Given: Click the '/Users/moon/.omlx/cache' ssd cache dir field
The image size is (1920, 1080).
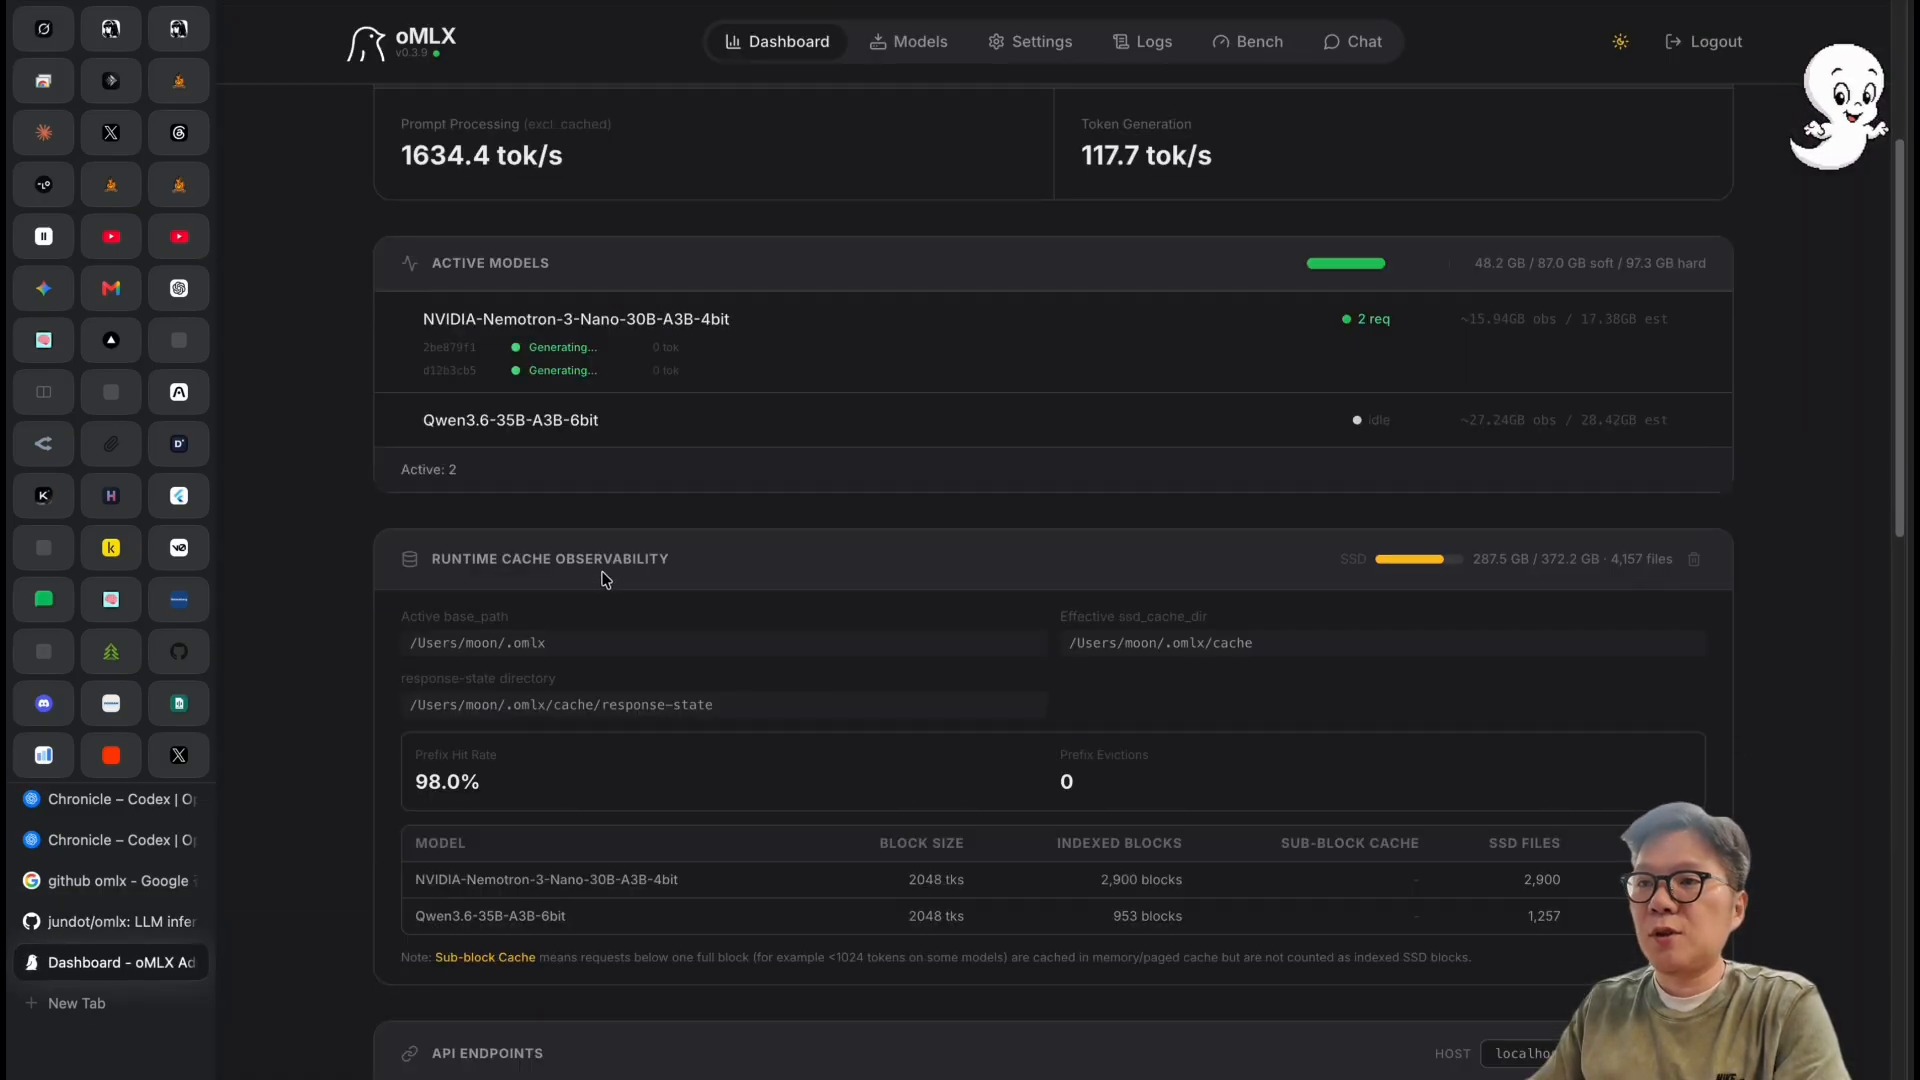Looking at the screenshot, I should tap(1383, 643).
